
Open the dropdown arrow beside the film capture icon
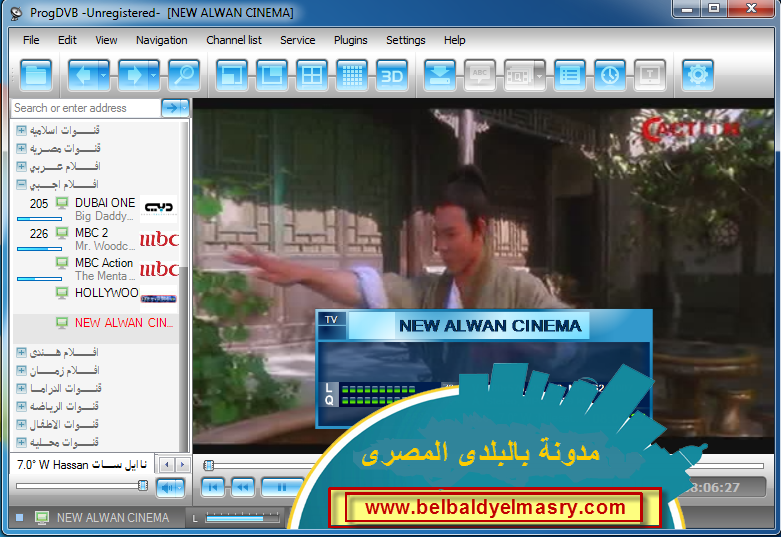tap(540, 75)
